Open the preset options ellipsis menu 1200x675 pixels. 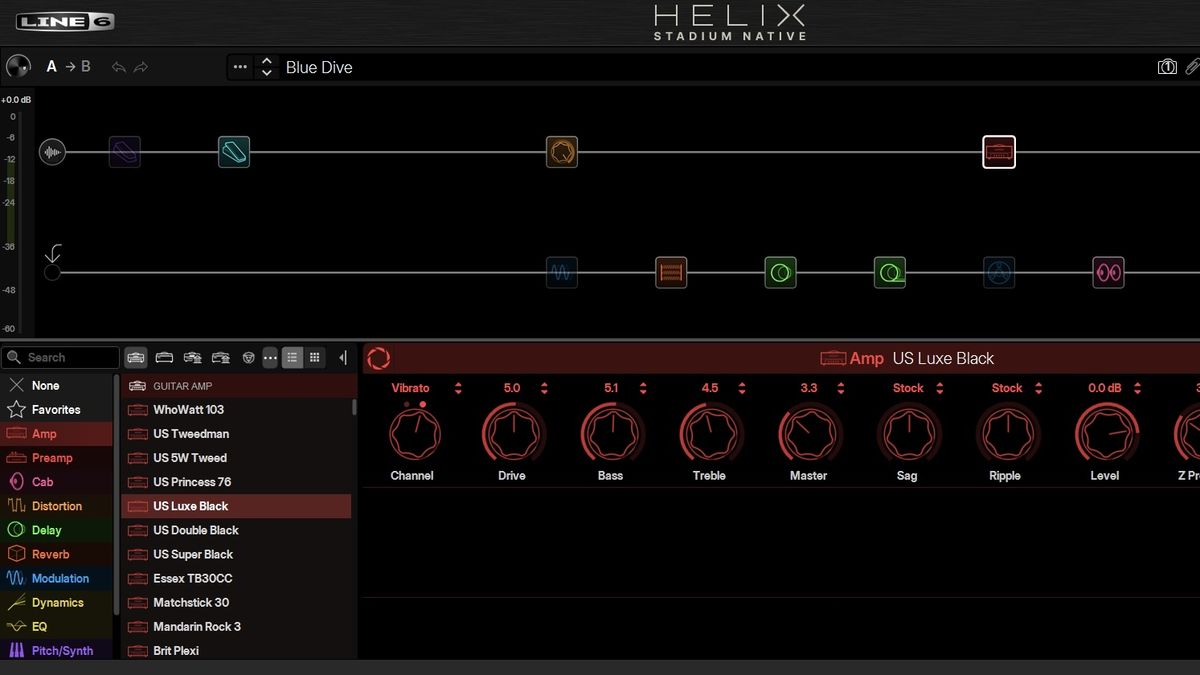[240, 67]
